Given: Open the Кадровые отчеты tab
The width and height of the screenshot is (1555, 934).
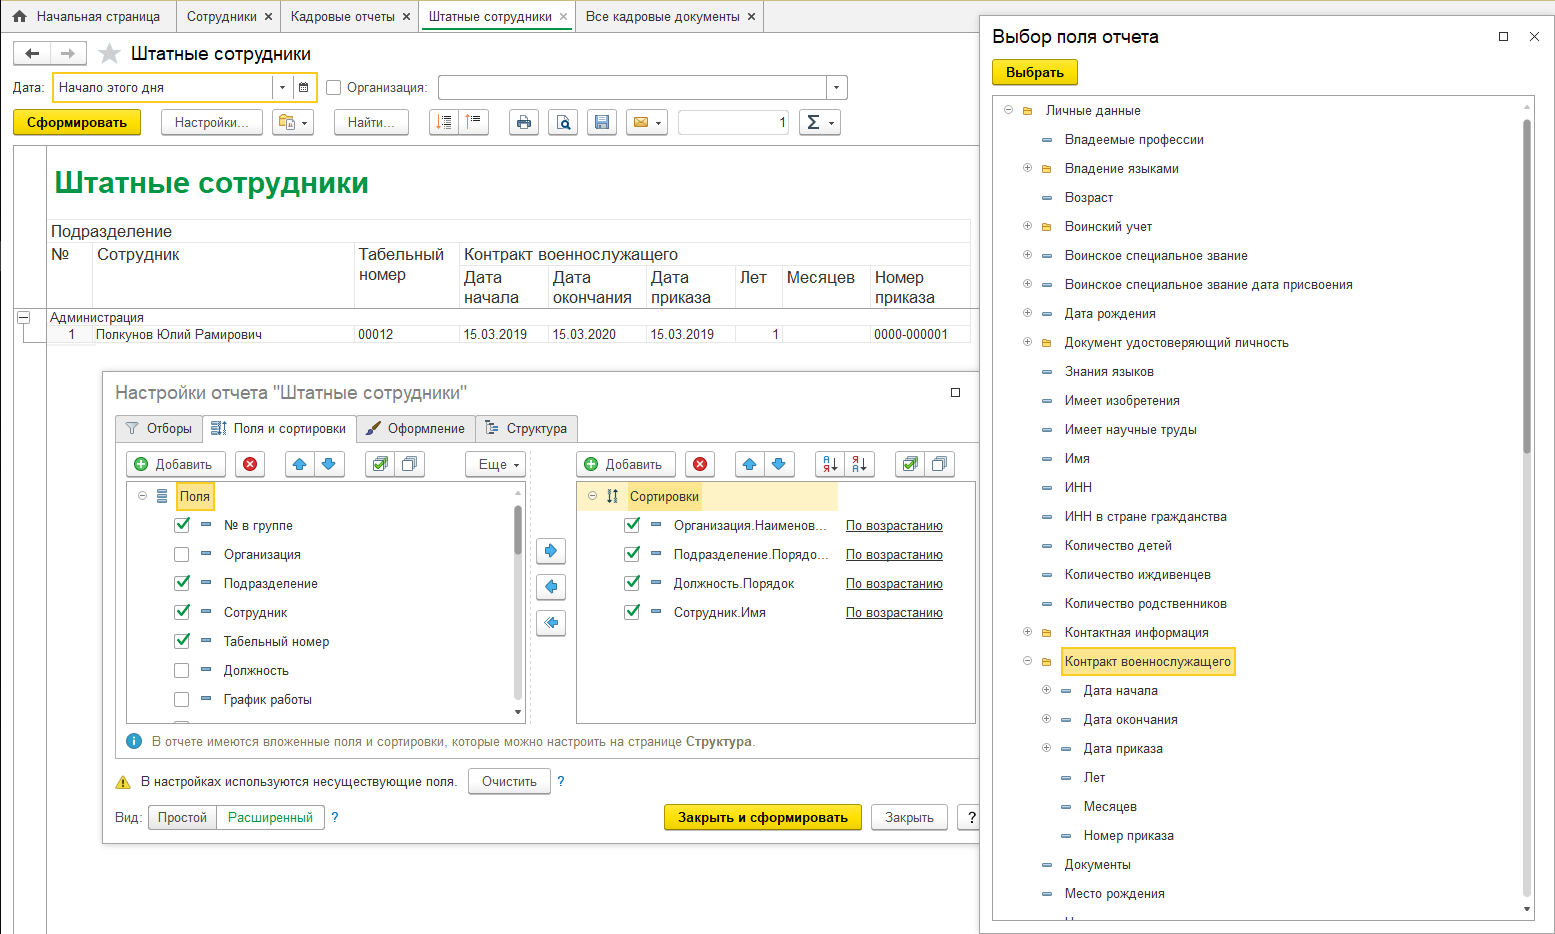Looking at the screenshot, I should (x=342, y=16).
